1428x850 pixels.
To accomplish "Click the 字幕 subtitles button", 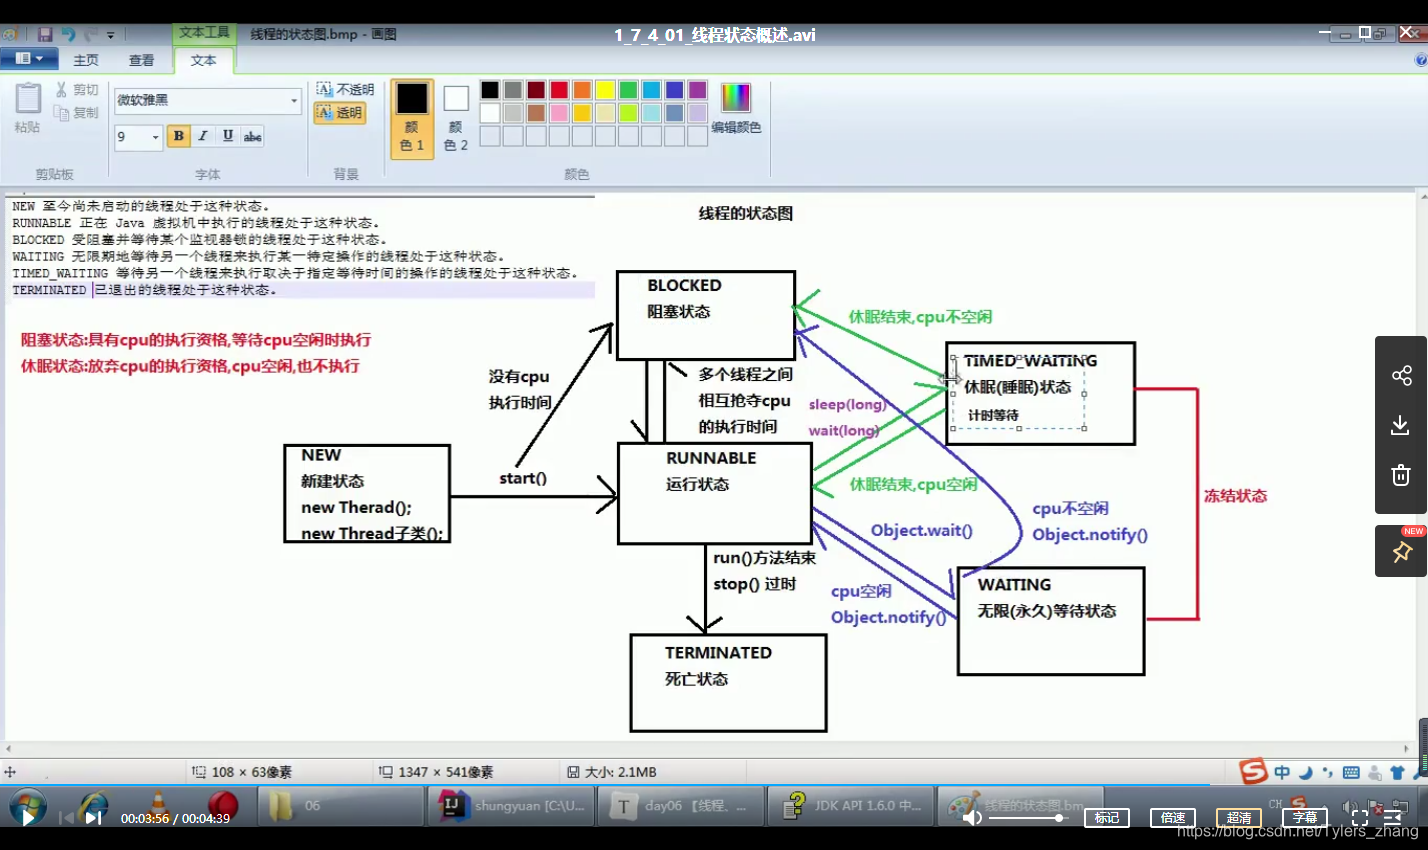I will (x=1305, y=818).
